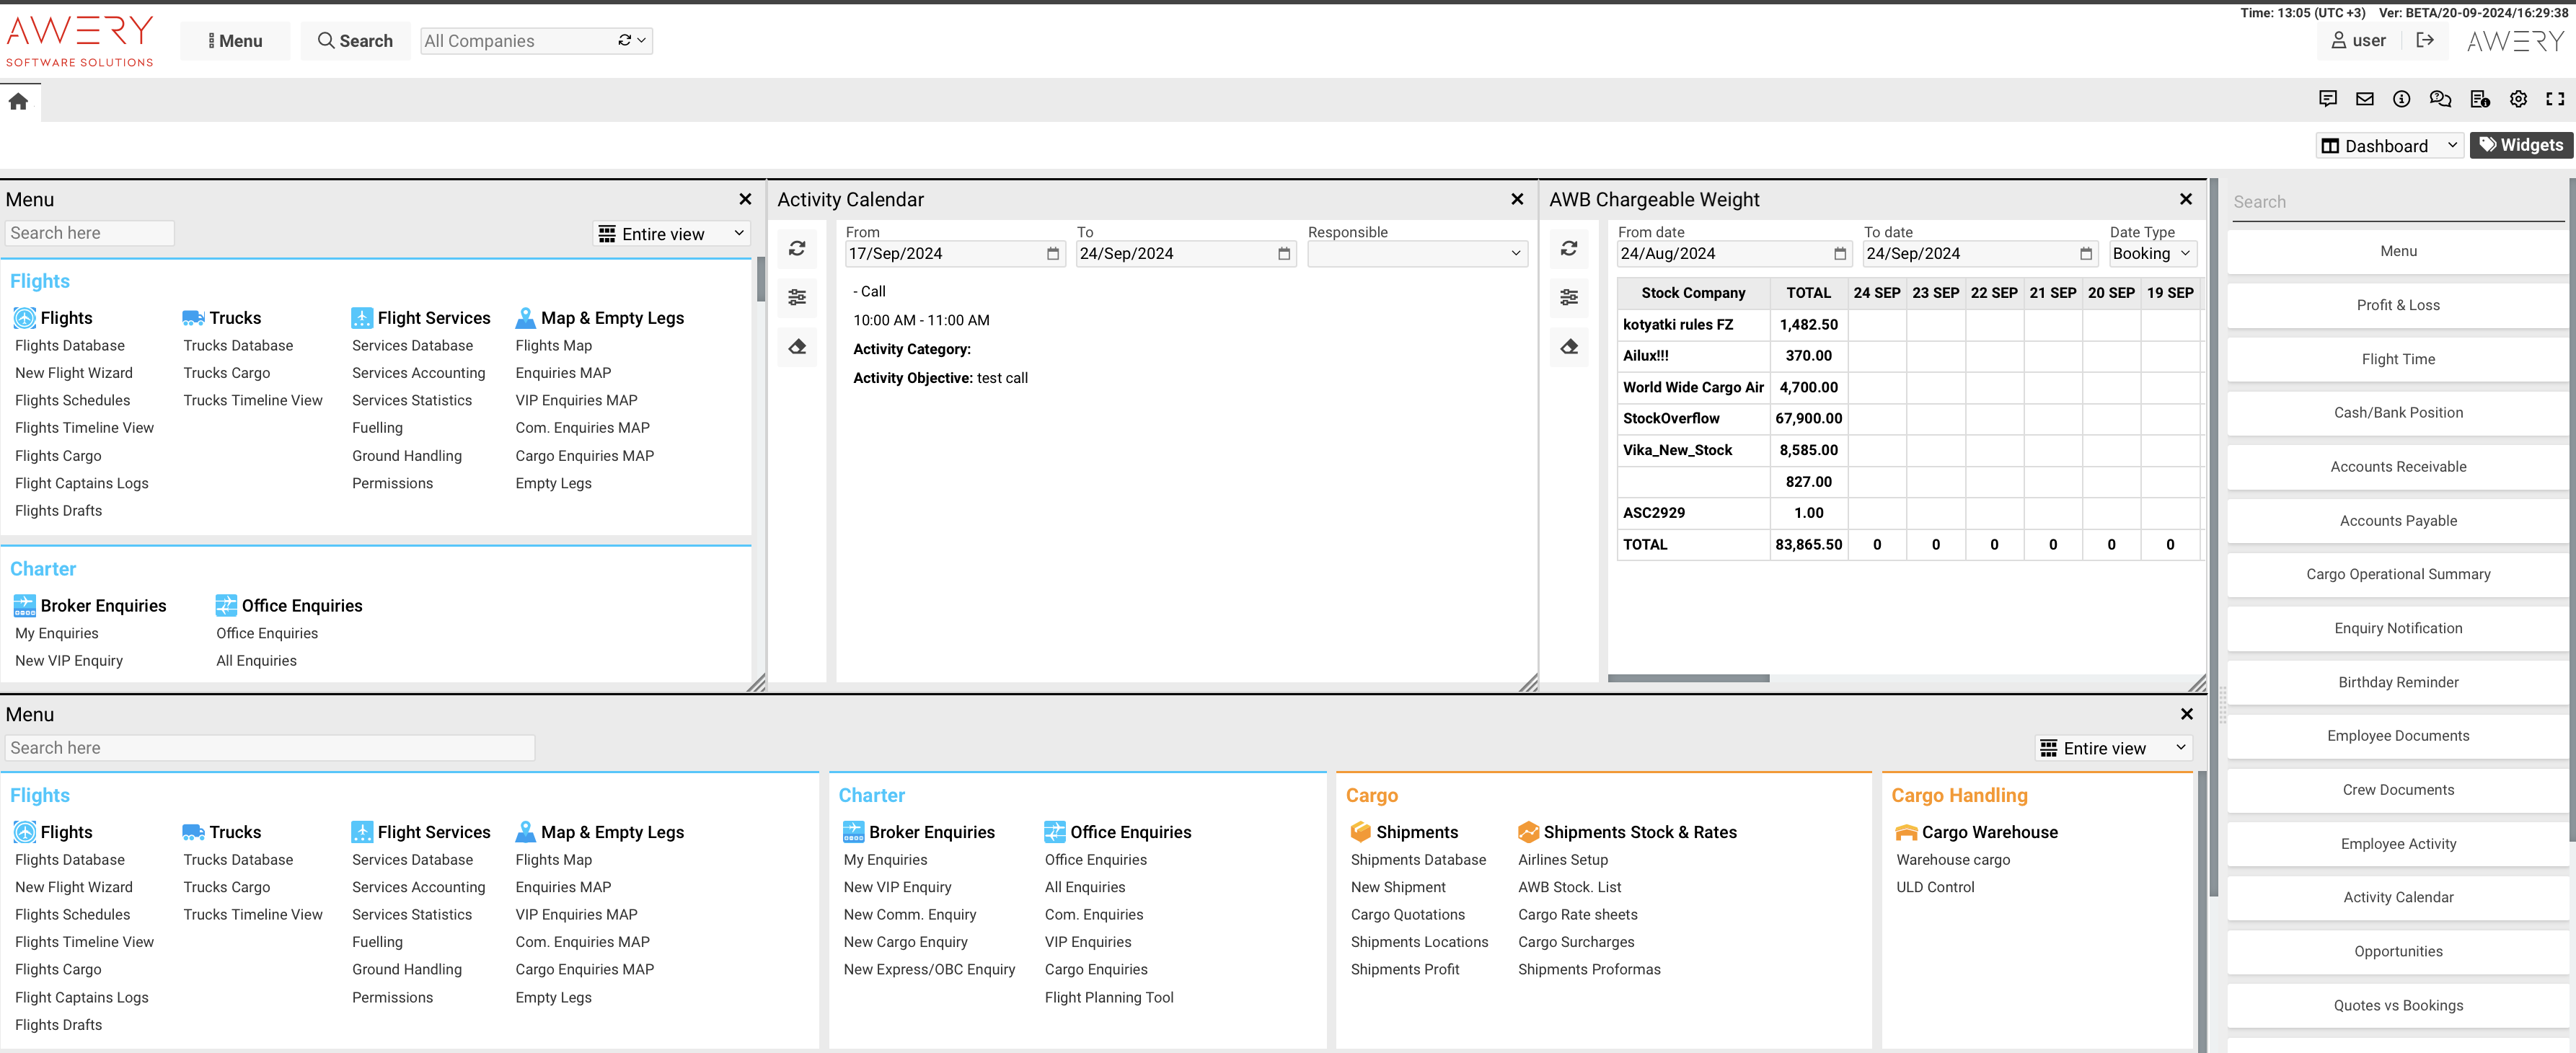Image resolution: width=2576 pixels, height=1053 pixels.
Task: Click the Home tab icon
Action: coord(18,101)
